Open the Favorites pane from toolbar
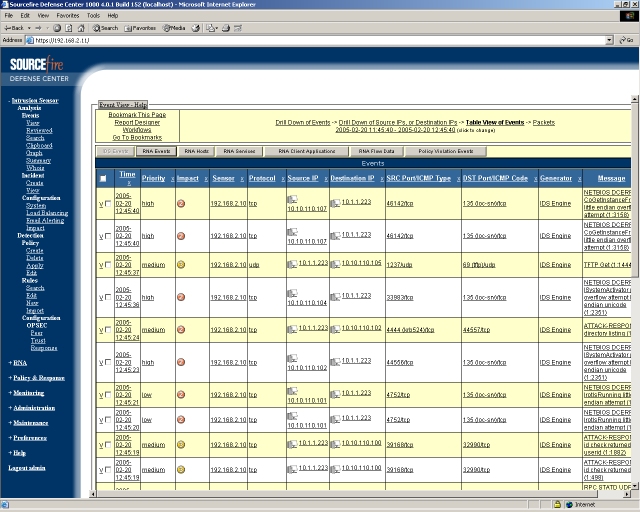The width and height of the screenshot is (640, 512). point(140,28)
